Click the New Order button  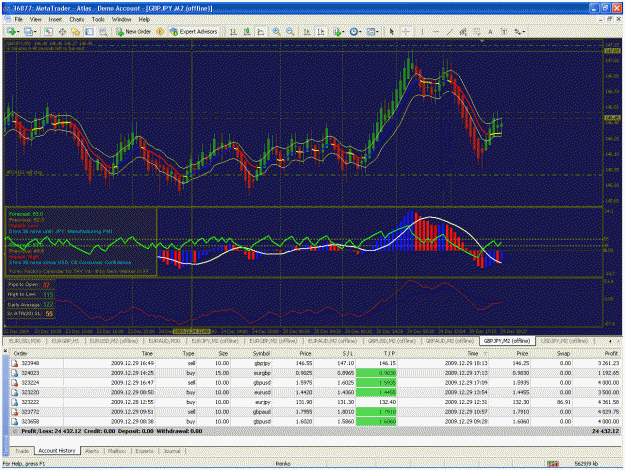coord(133,31)
